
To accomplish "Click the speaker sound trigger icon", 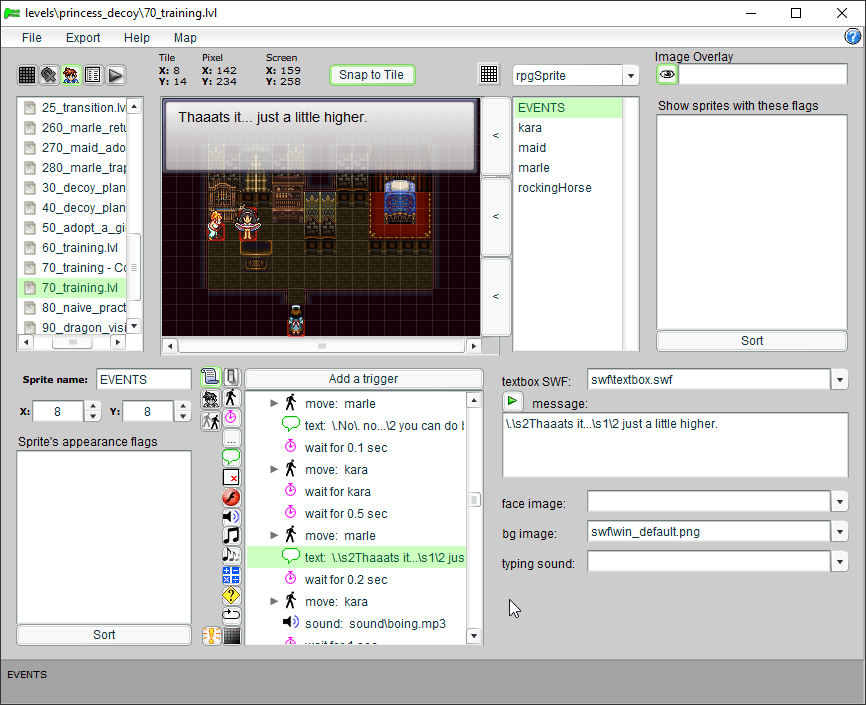I will click(x=231, y=516).
